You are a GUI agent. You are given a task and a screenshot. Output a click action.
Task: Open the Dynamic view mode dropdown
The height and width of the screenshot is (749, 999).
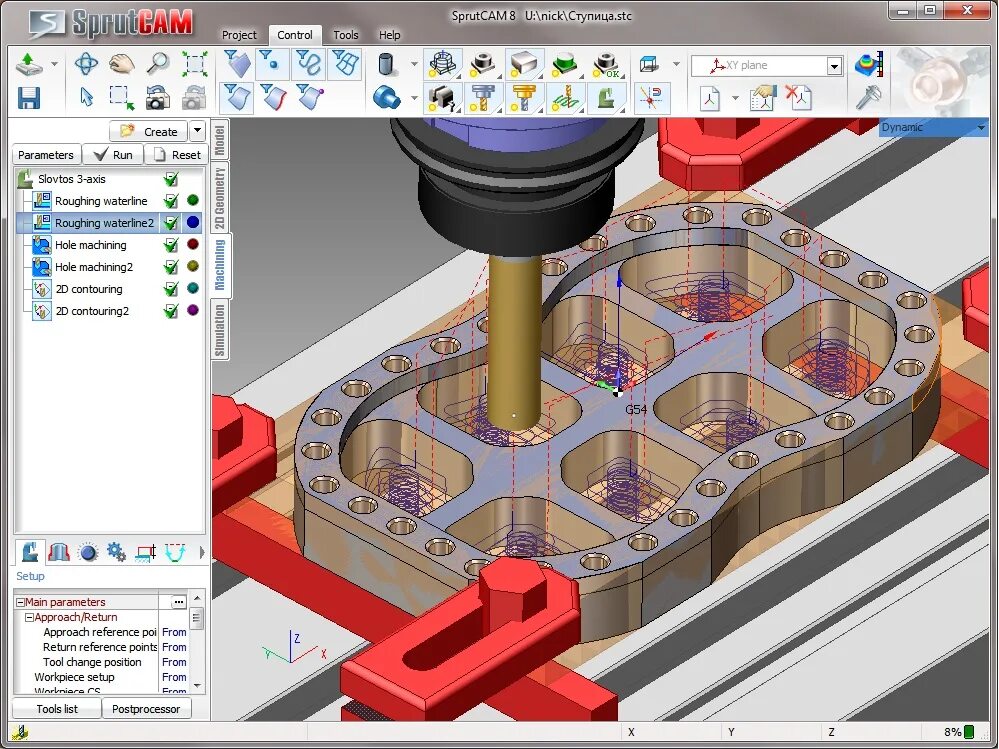pyautogui.click(x=981, y=127)
